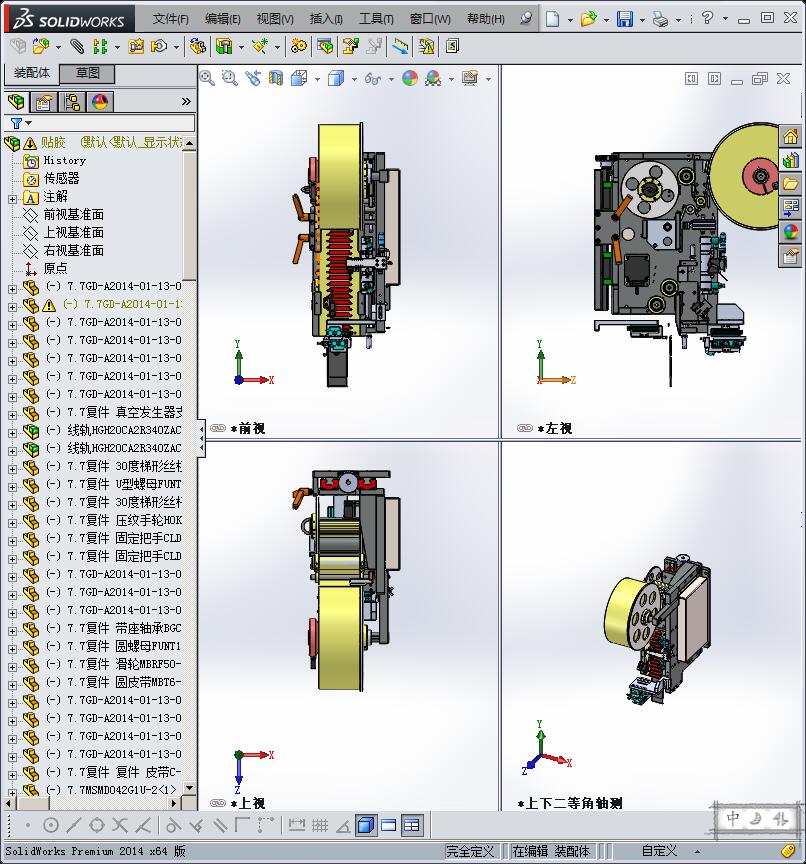Click the Move Component icon
This screenshot has width=806, height=864.
[159, 46]
